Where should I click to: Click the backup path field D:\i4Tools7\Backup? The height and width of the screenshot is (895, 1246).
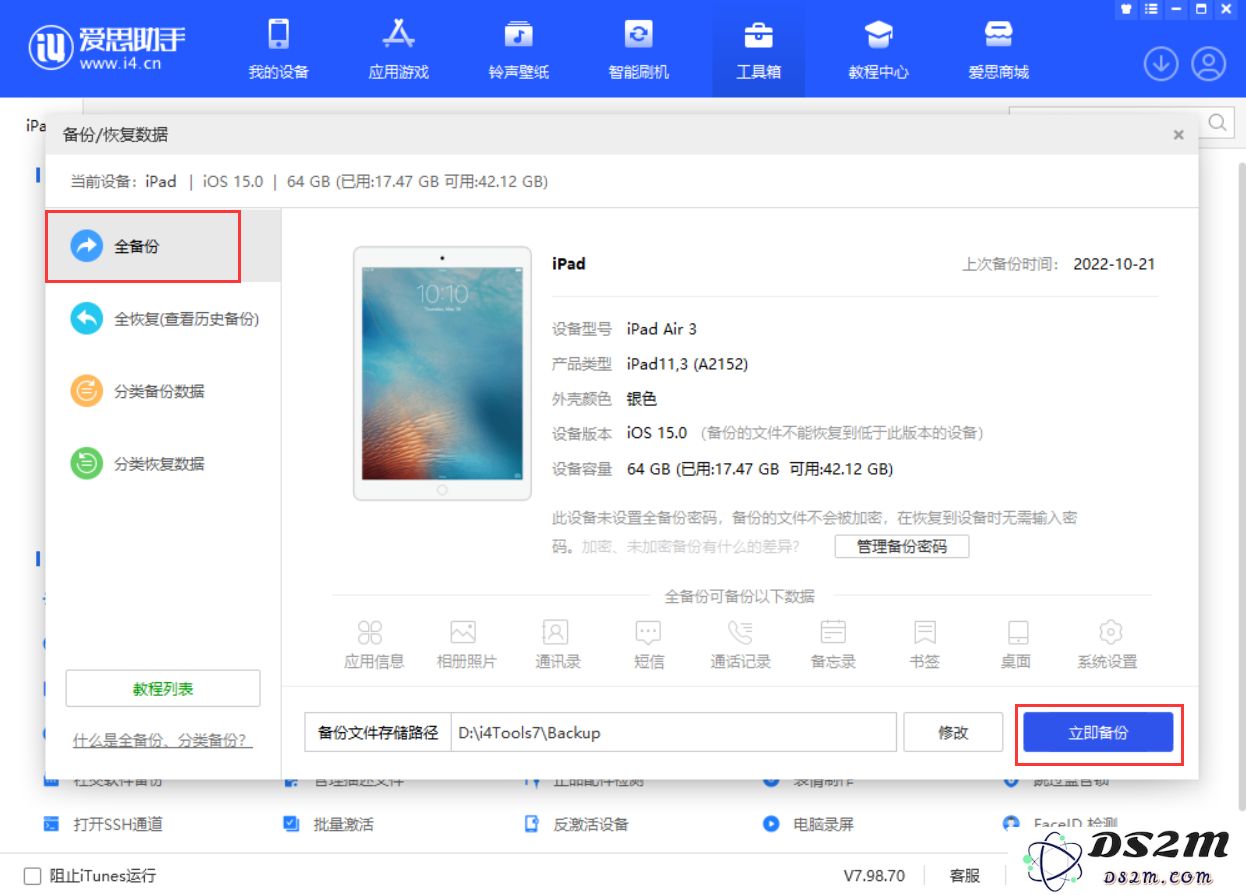[x=673, y=732]
